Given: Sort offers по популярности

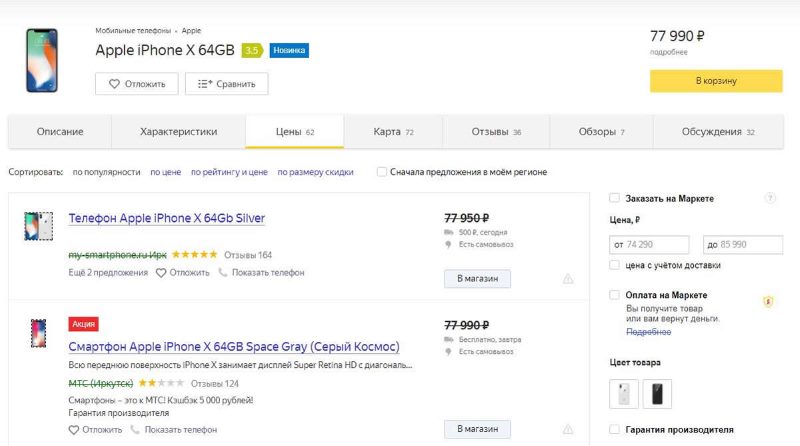Looking at the screenshot, I should [x=106, y=172].
